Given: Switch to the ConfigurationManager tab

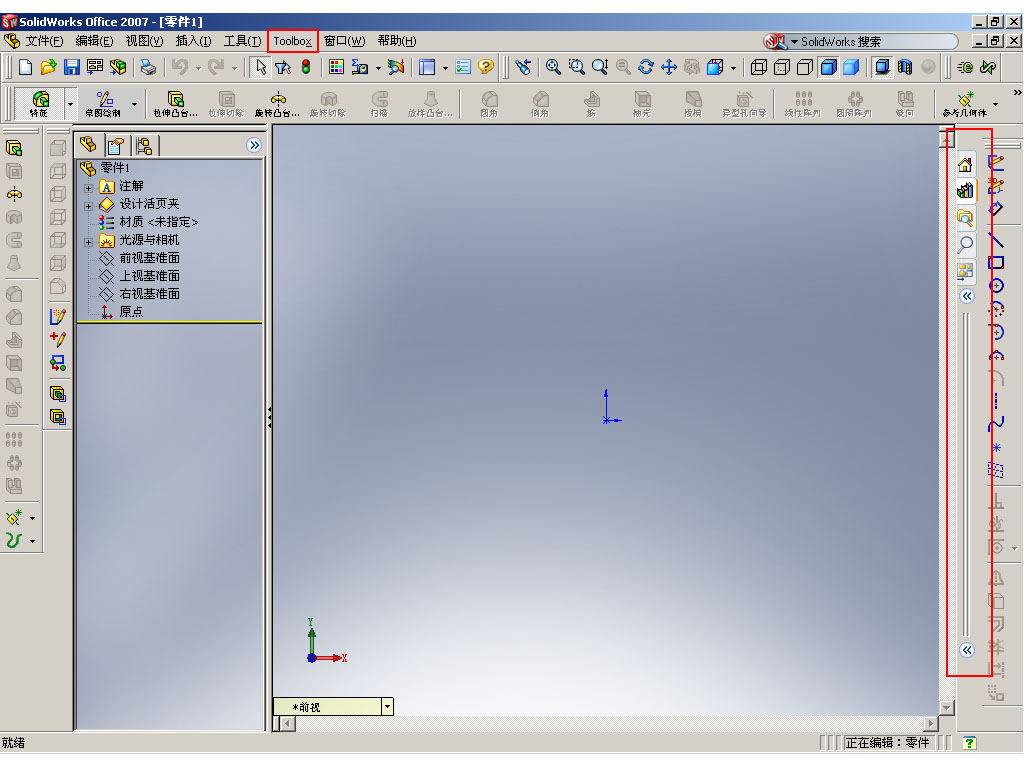Looking at the screenshot, I should click(x=144, y=145).
